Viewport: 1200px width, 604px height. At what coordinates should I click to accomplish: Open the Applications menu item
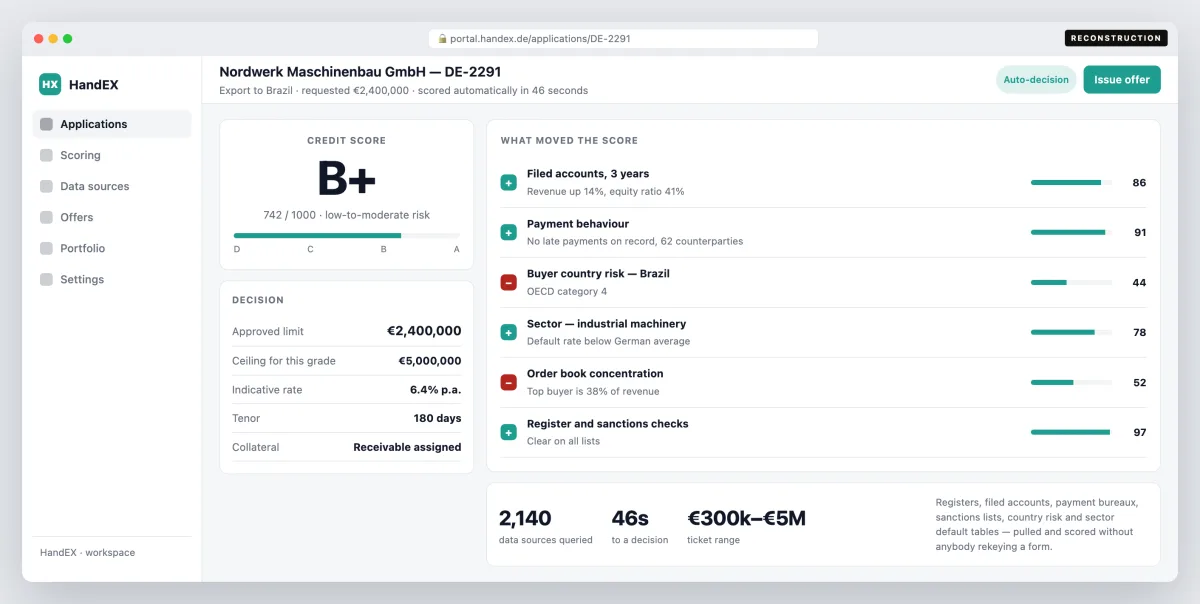pyautogui.click(x=112, y=124)
